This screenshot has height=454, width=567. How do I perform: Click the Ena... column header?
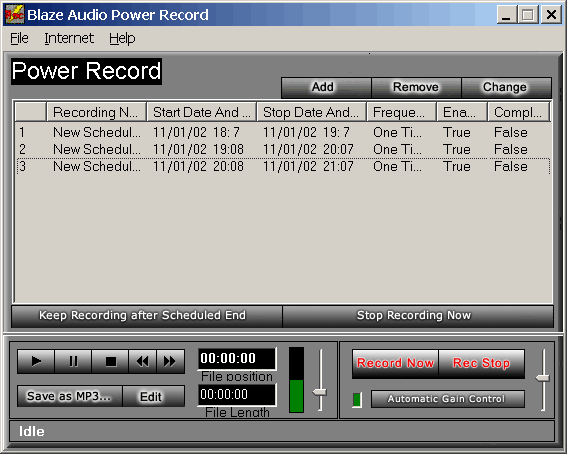(x=462, y=112)
